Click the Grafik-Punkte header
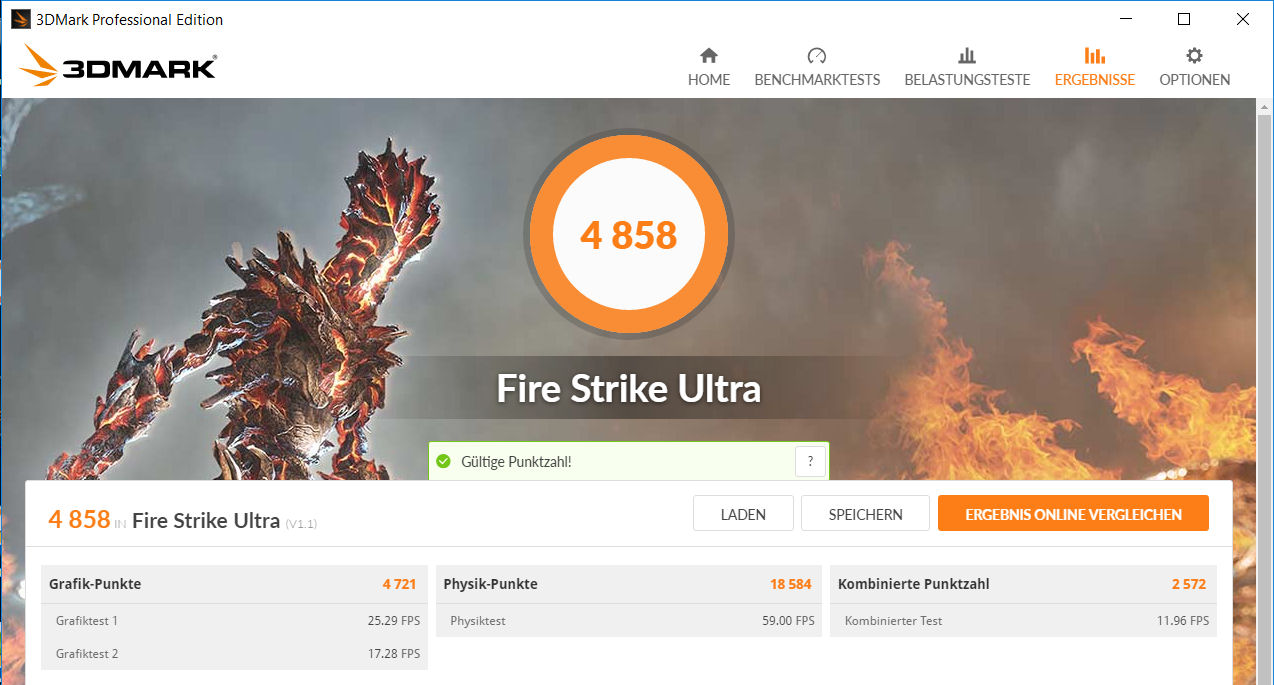 point(233,584)
